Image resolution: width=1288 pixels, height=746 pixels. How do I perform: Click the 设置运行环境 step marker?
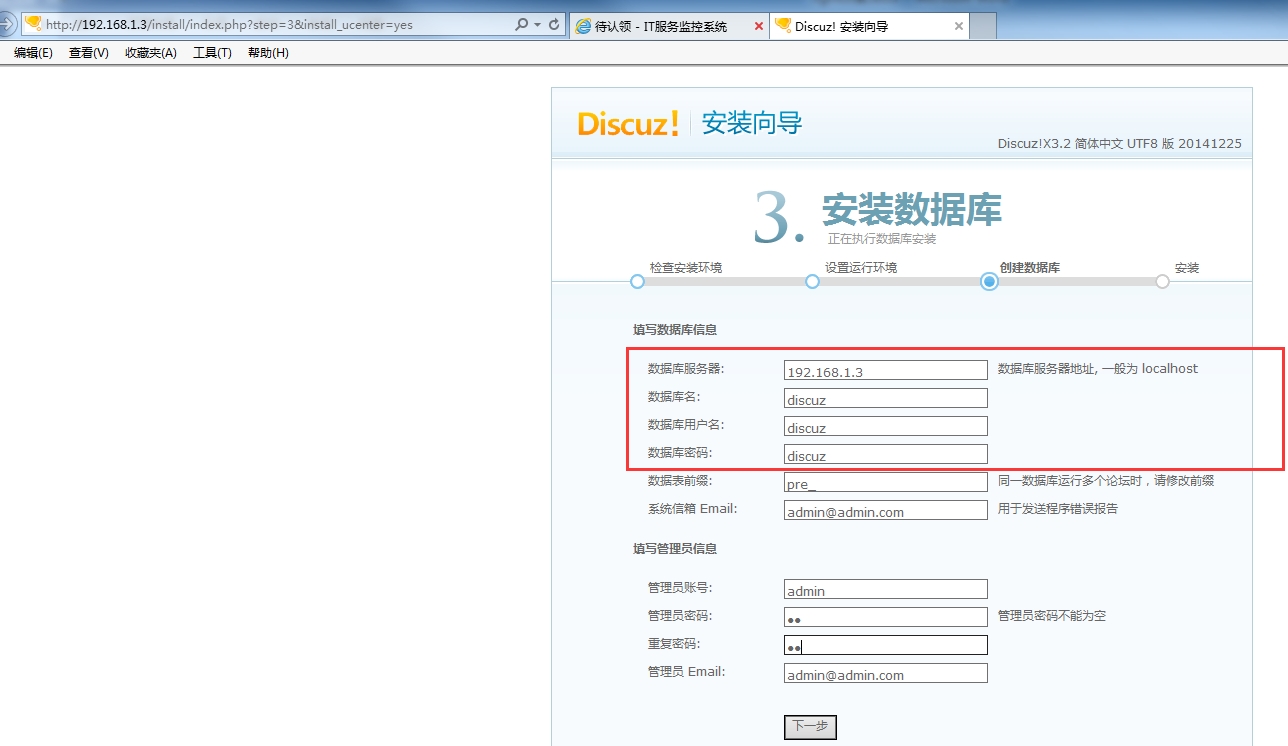(812, 282)
